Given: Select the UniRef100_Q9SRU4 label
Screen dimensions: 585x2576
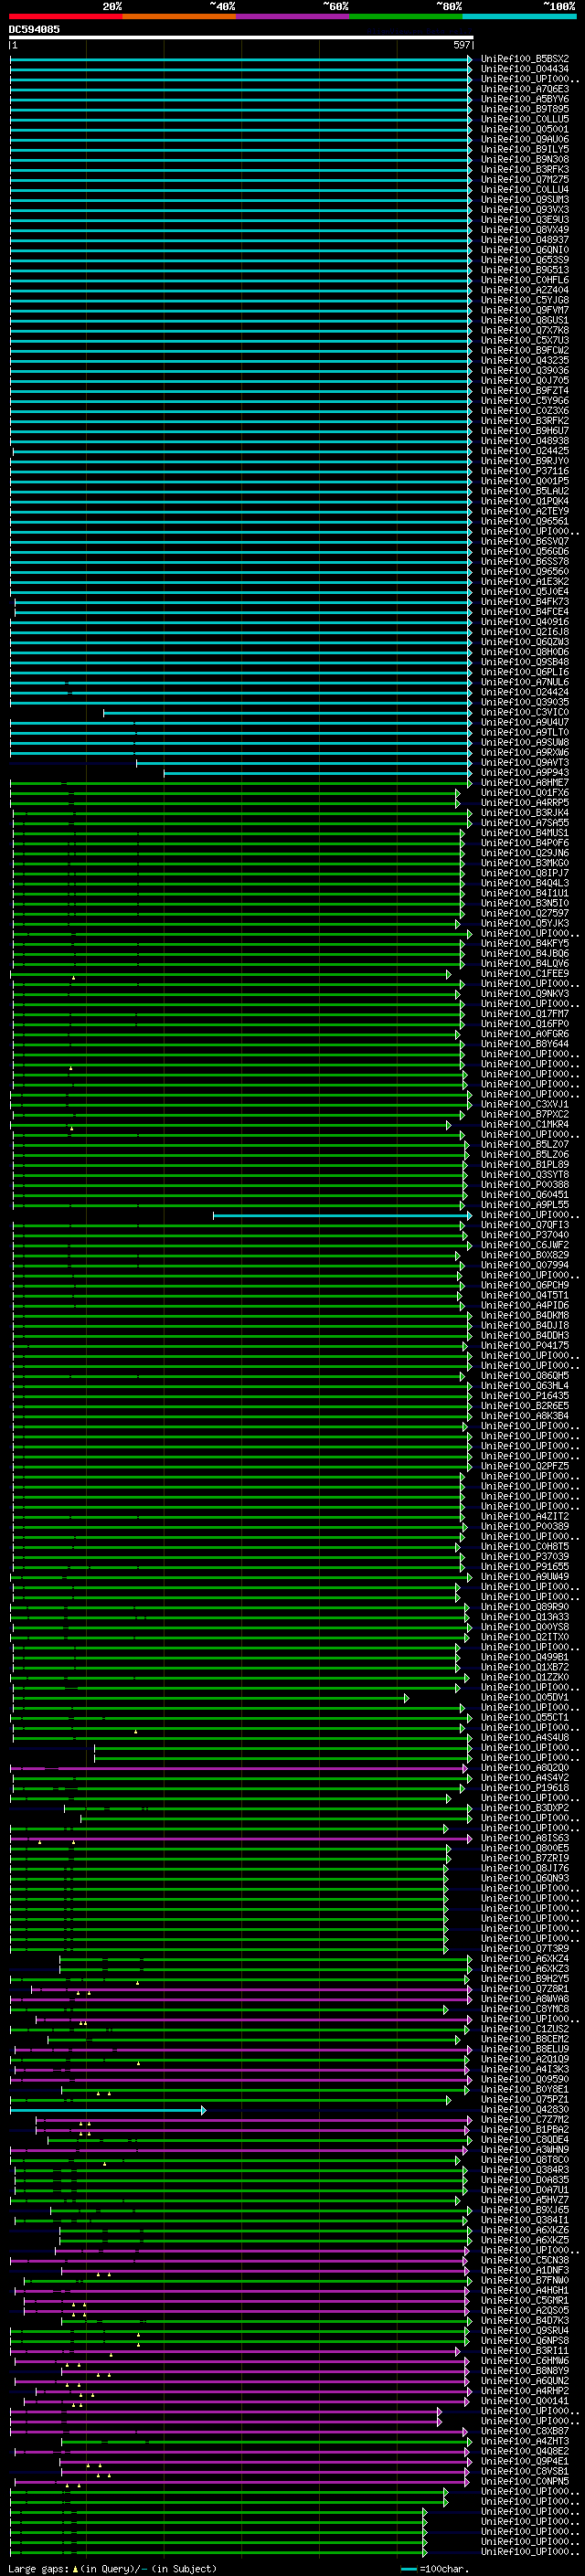Looking at the screenshot, I should pos(525,2330).
